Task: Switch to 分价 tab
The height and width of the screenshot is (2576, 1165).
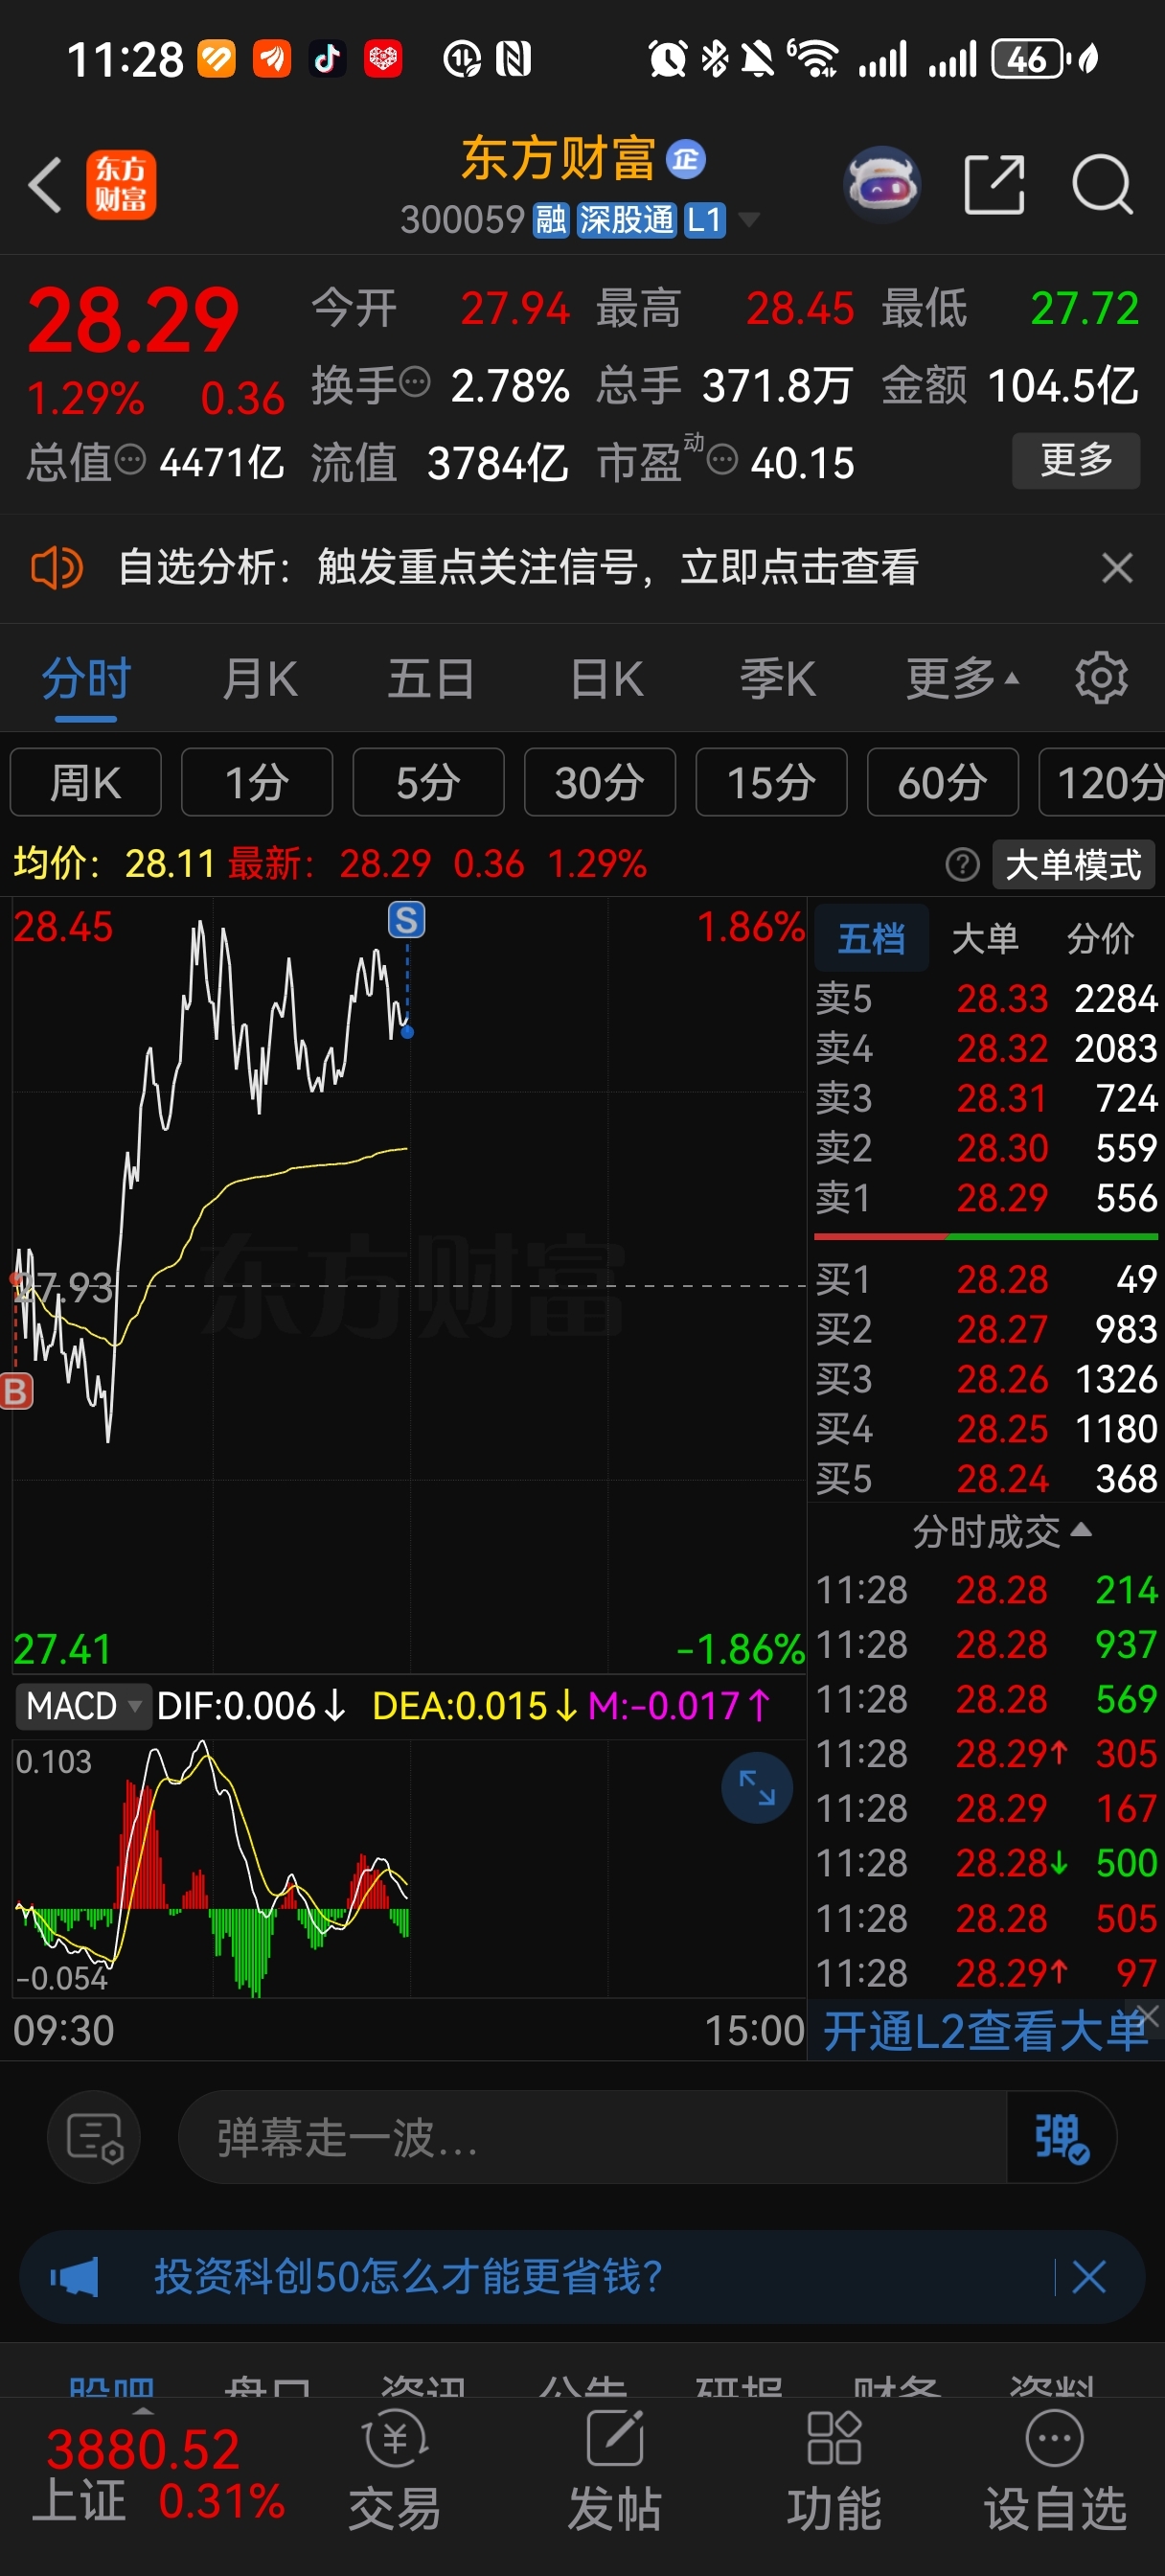Action: (x=1100, y=938)
